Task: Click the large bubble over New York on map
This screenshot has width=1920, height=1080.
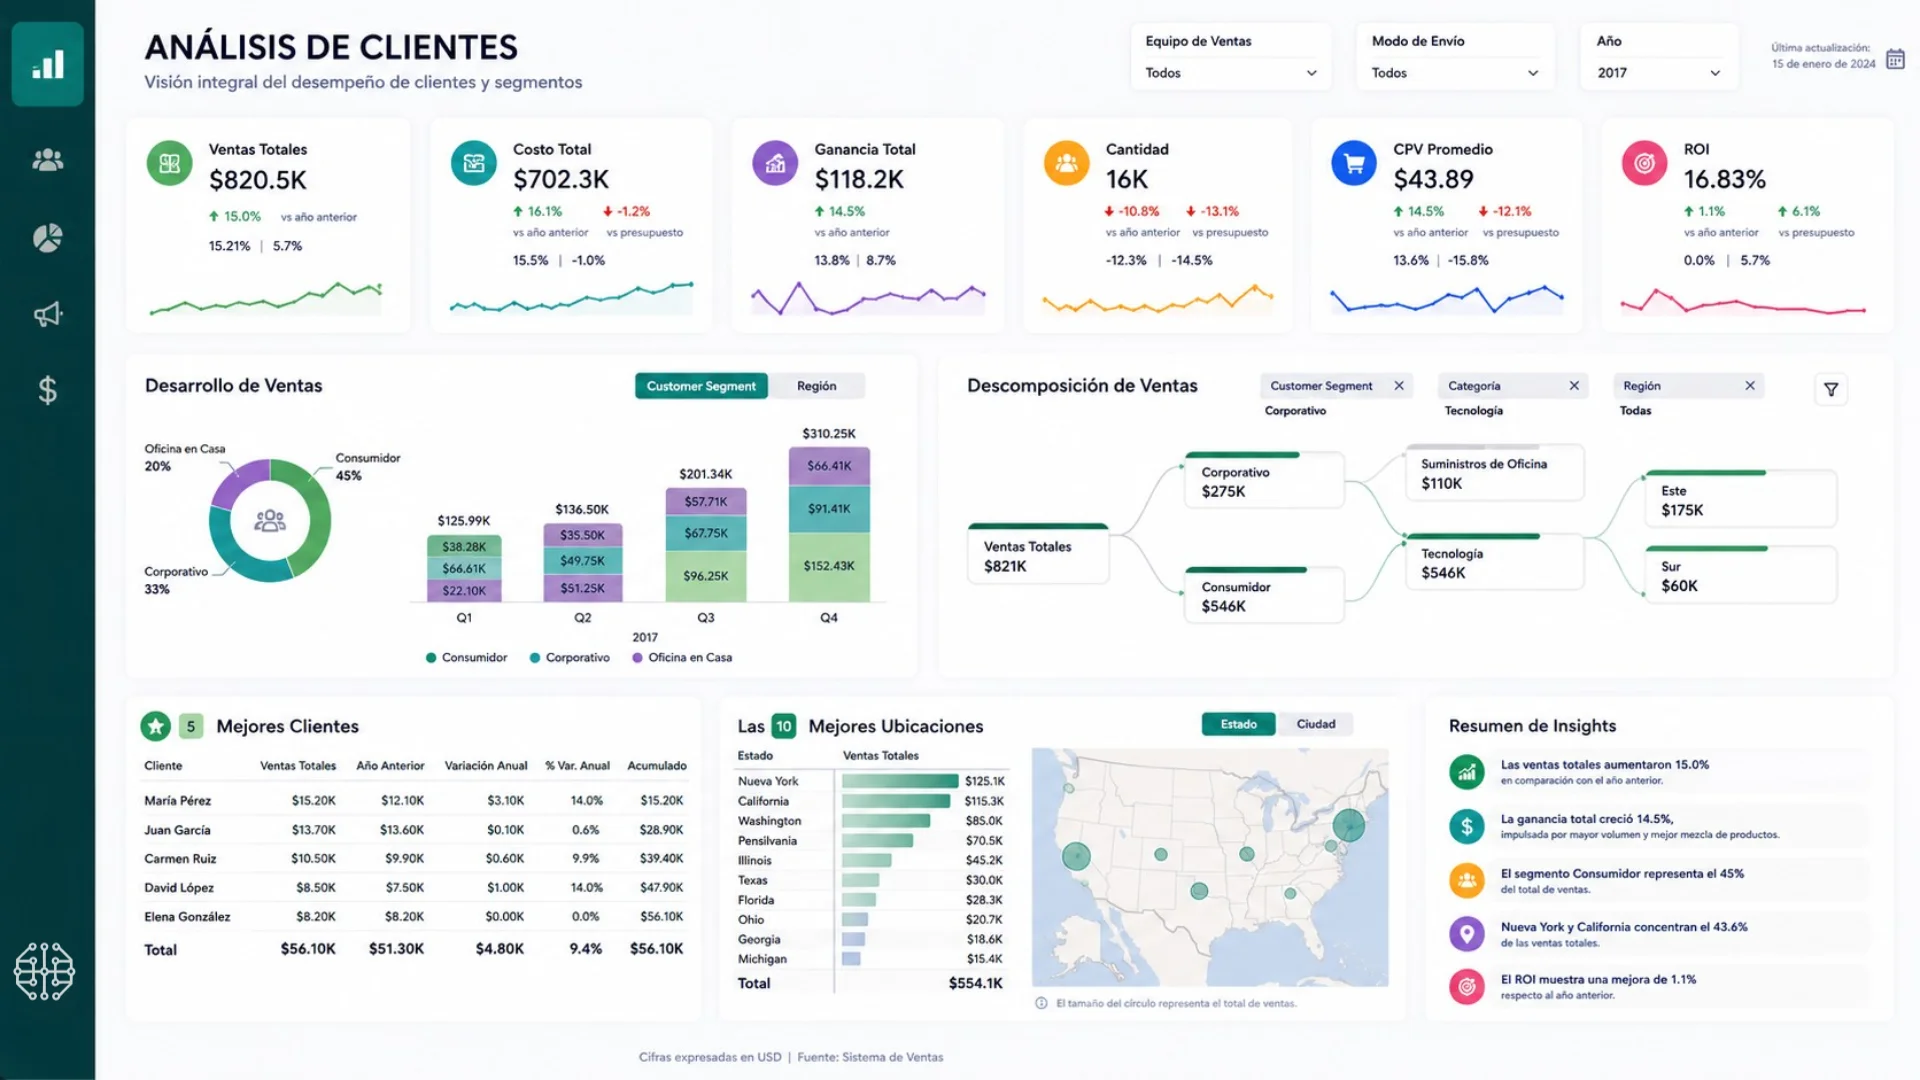Action: point(1349,825)
